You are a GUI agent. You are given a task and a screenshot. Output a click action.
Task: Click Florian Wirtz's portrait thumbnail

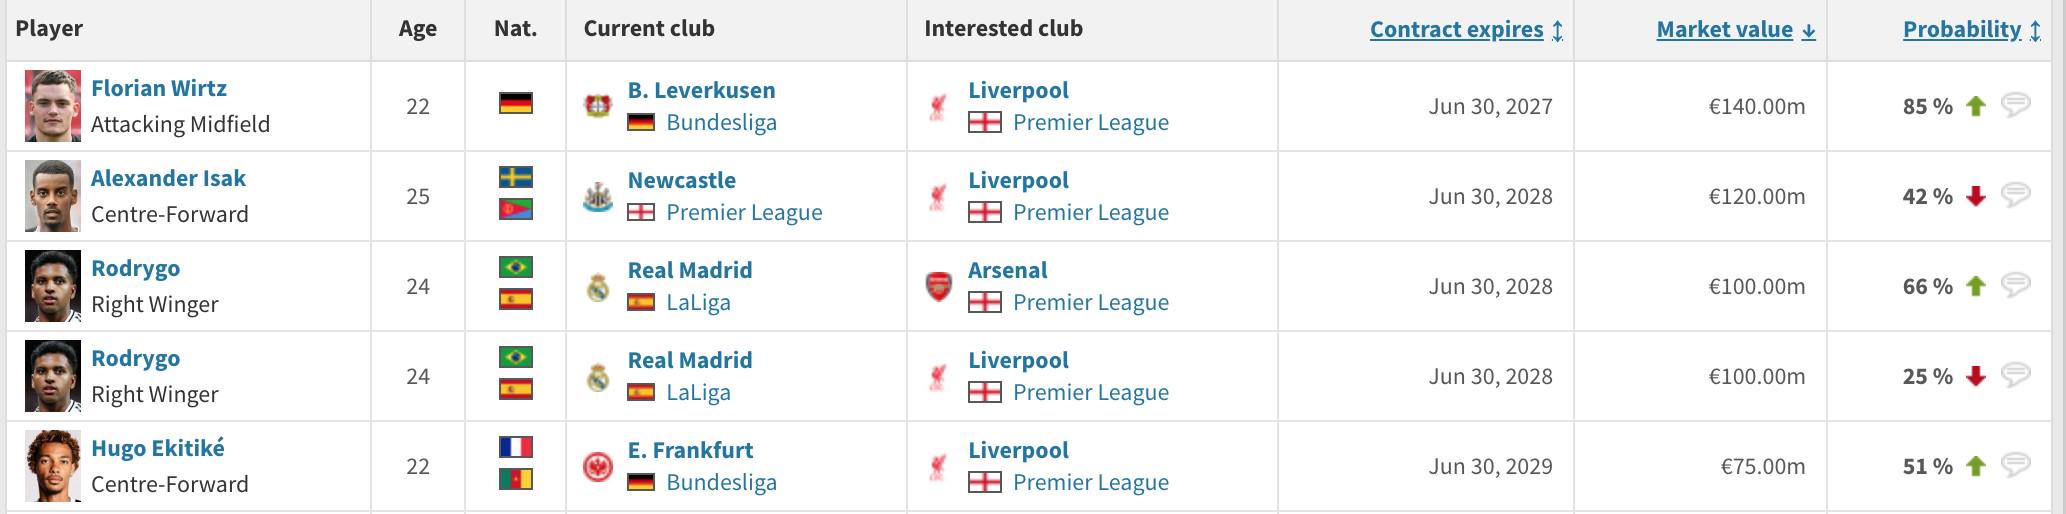pyautogui.click(x=53, y=106)
